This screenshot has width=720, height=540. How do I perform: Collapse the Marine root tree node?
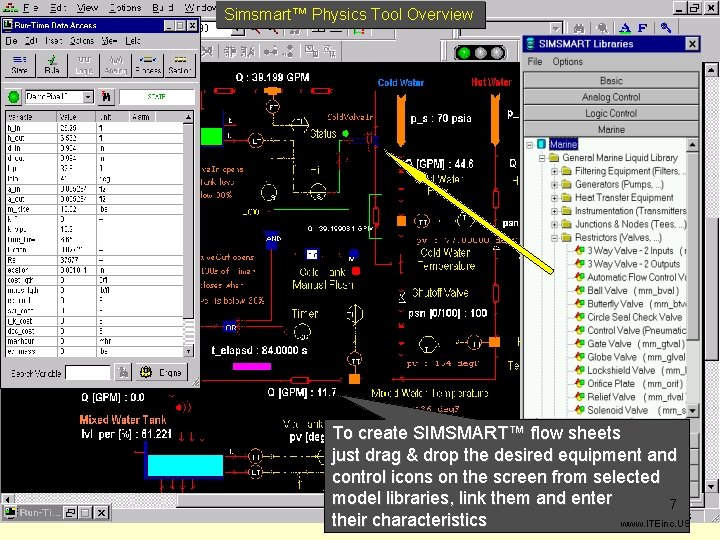(529, 145)
